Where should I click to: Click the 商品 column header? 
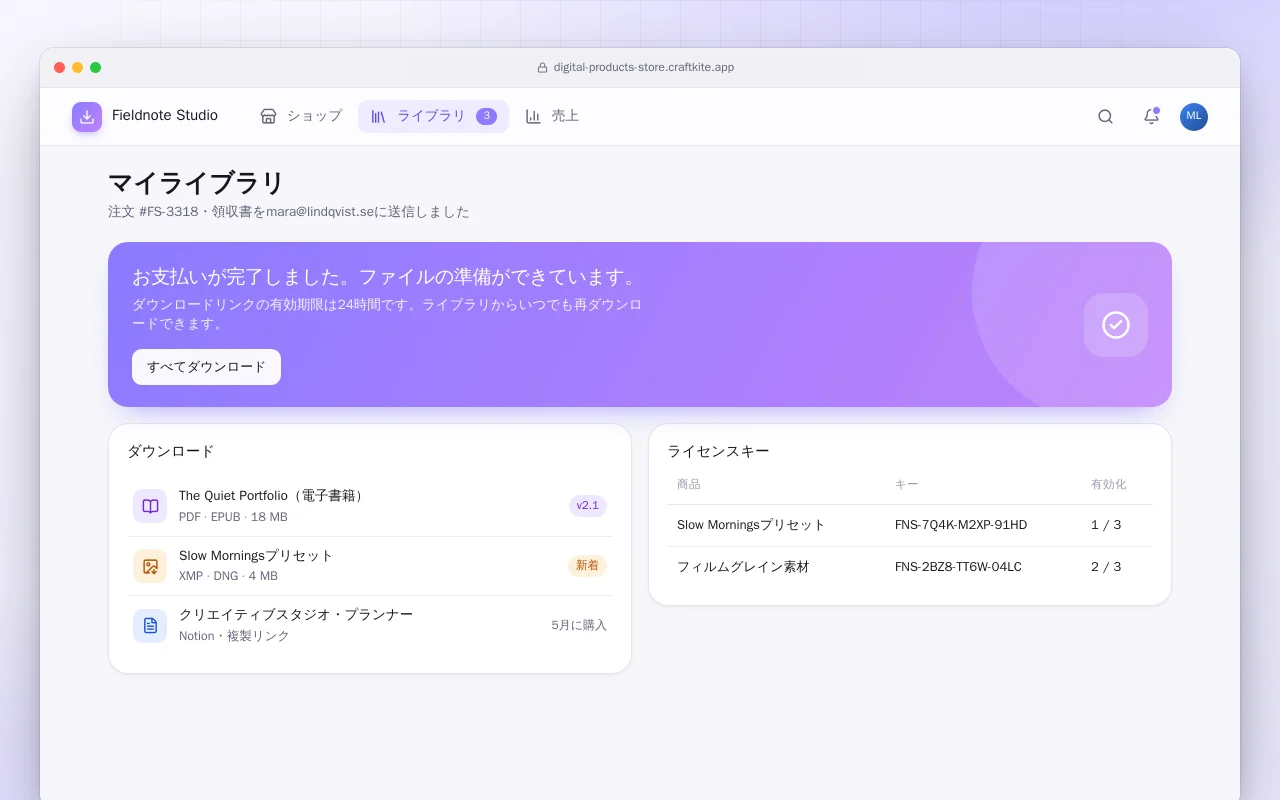coord(689,484)
